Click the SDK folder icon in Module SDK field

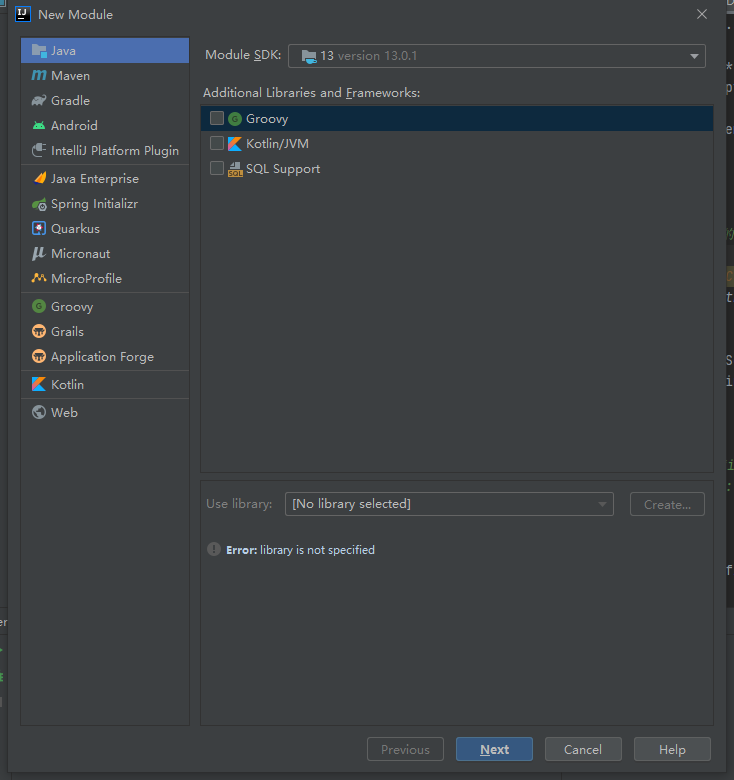click(x=309, y=56)
